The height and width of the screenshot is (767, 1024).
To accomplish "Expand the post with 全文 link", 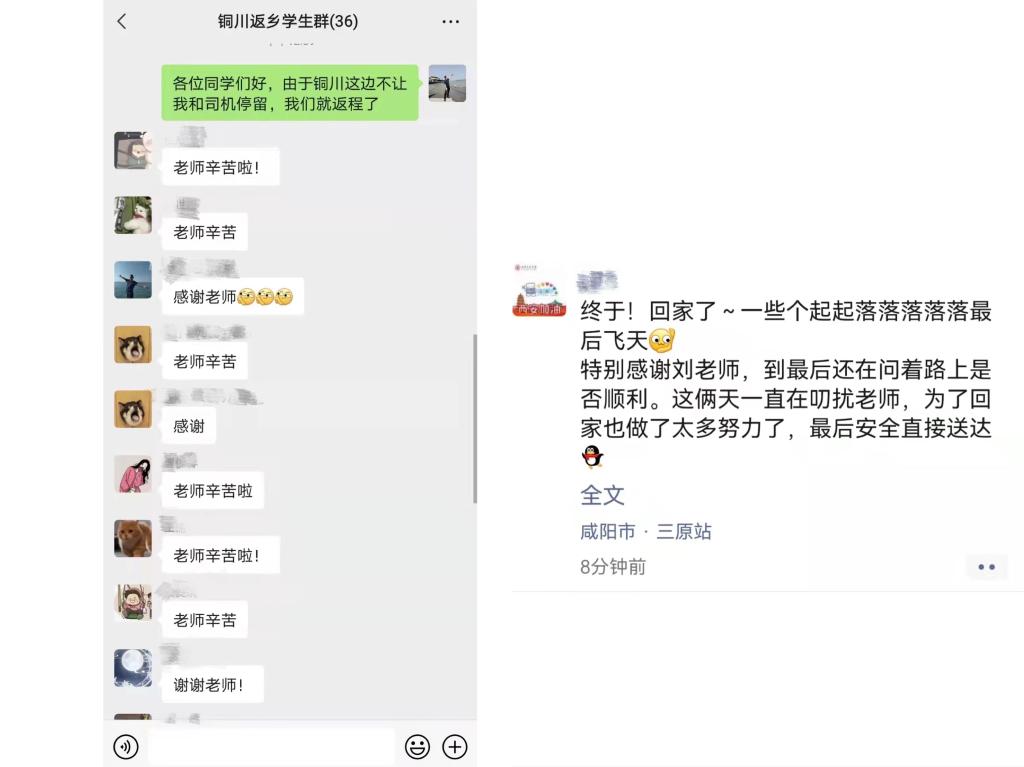I will click(602, 495).
